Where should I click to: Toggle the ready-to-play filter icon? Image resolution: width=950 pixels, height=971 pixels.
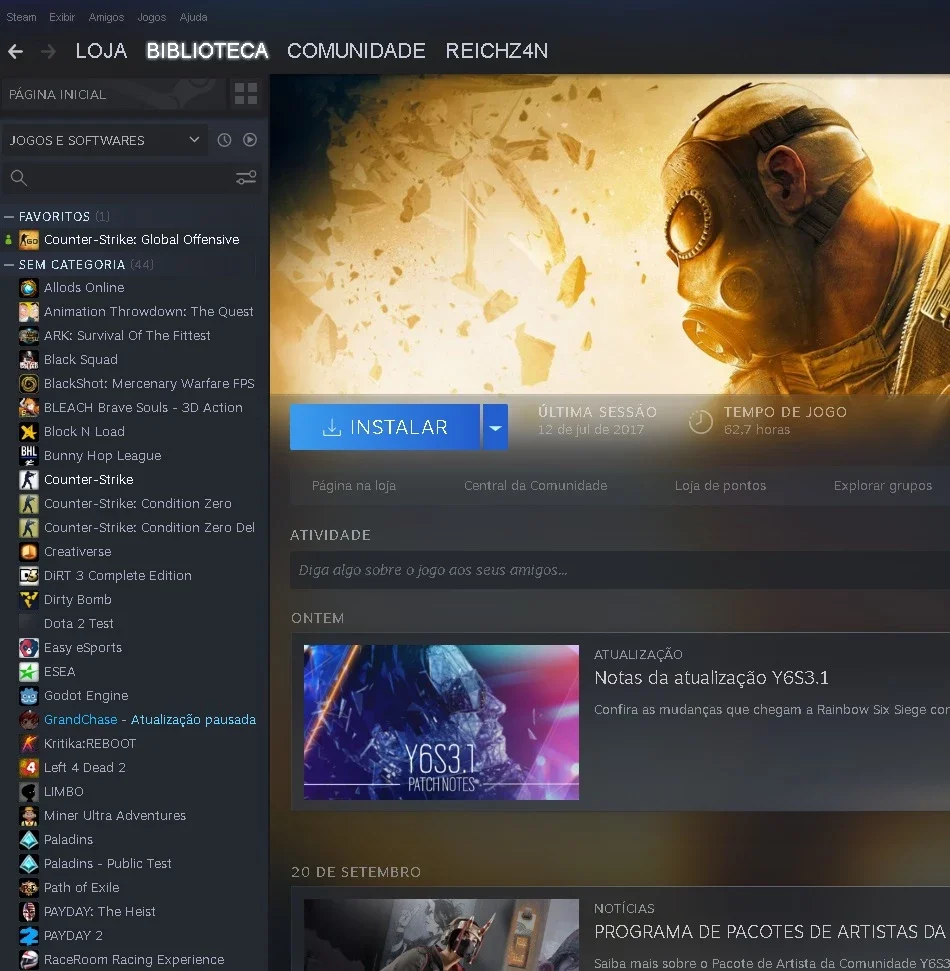coord(250,140)
